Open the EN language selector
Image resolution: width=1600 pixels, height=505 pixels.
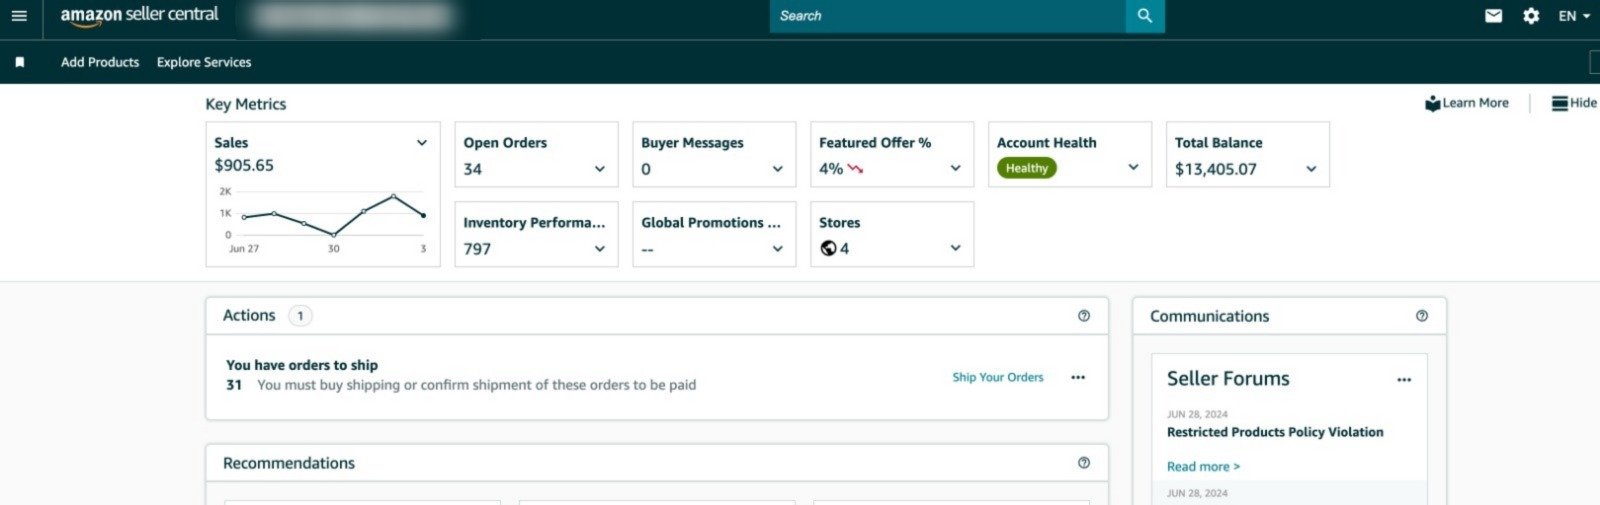click(1574, 16)
